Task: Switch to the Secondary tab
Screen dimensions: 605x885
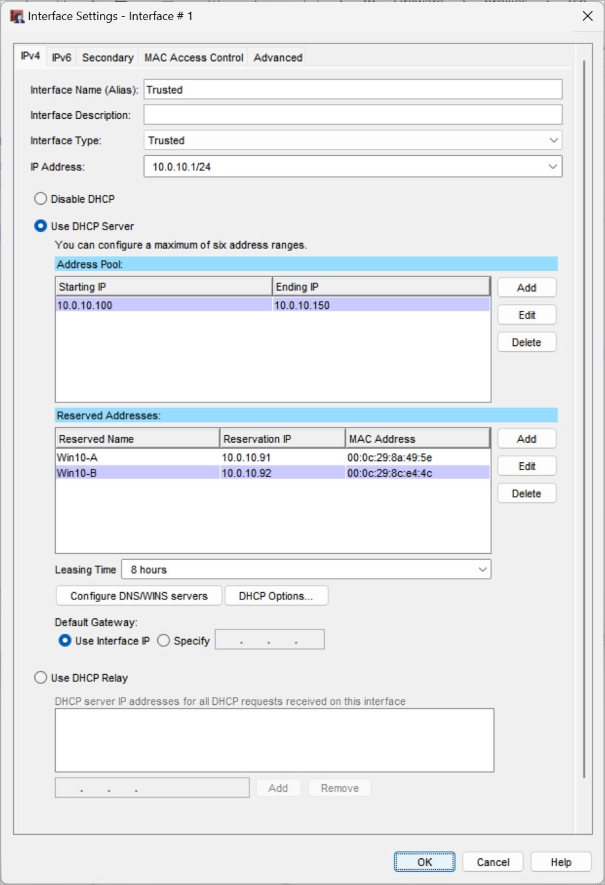Action: pyautogui.click(x=107, y=58)
